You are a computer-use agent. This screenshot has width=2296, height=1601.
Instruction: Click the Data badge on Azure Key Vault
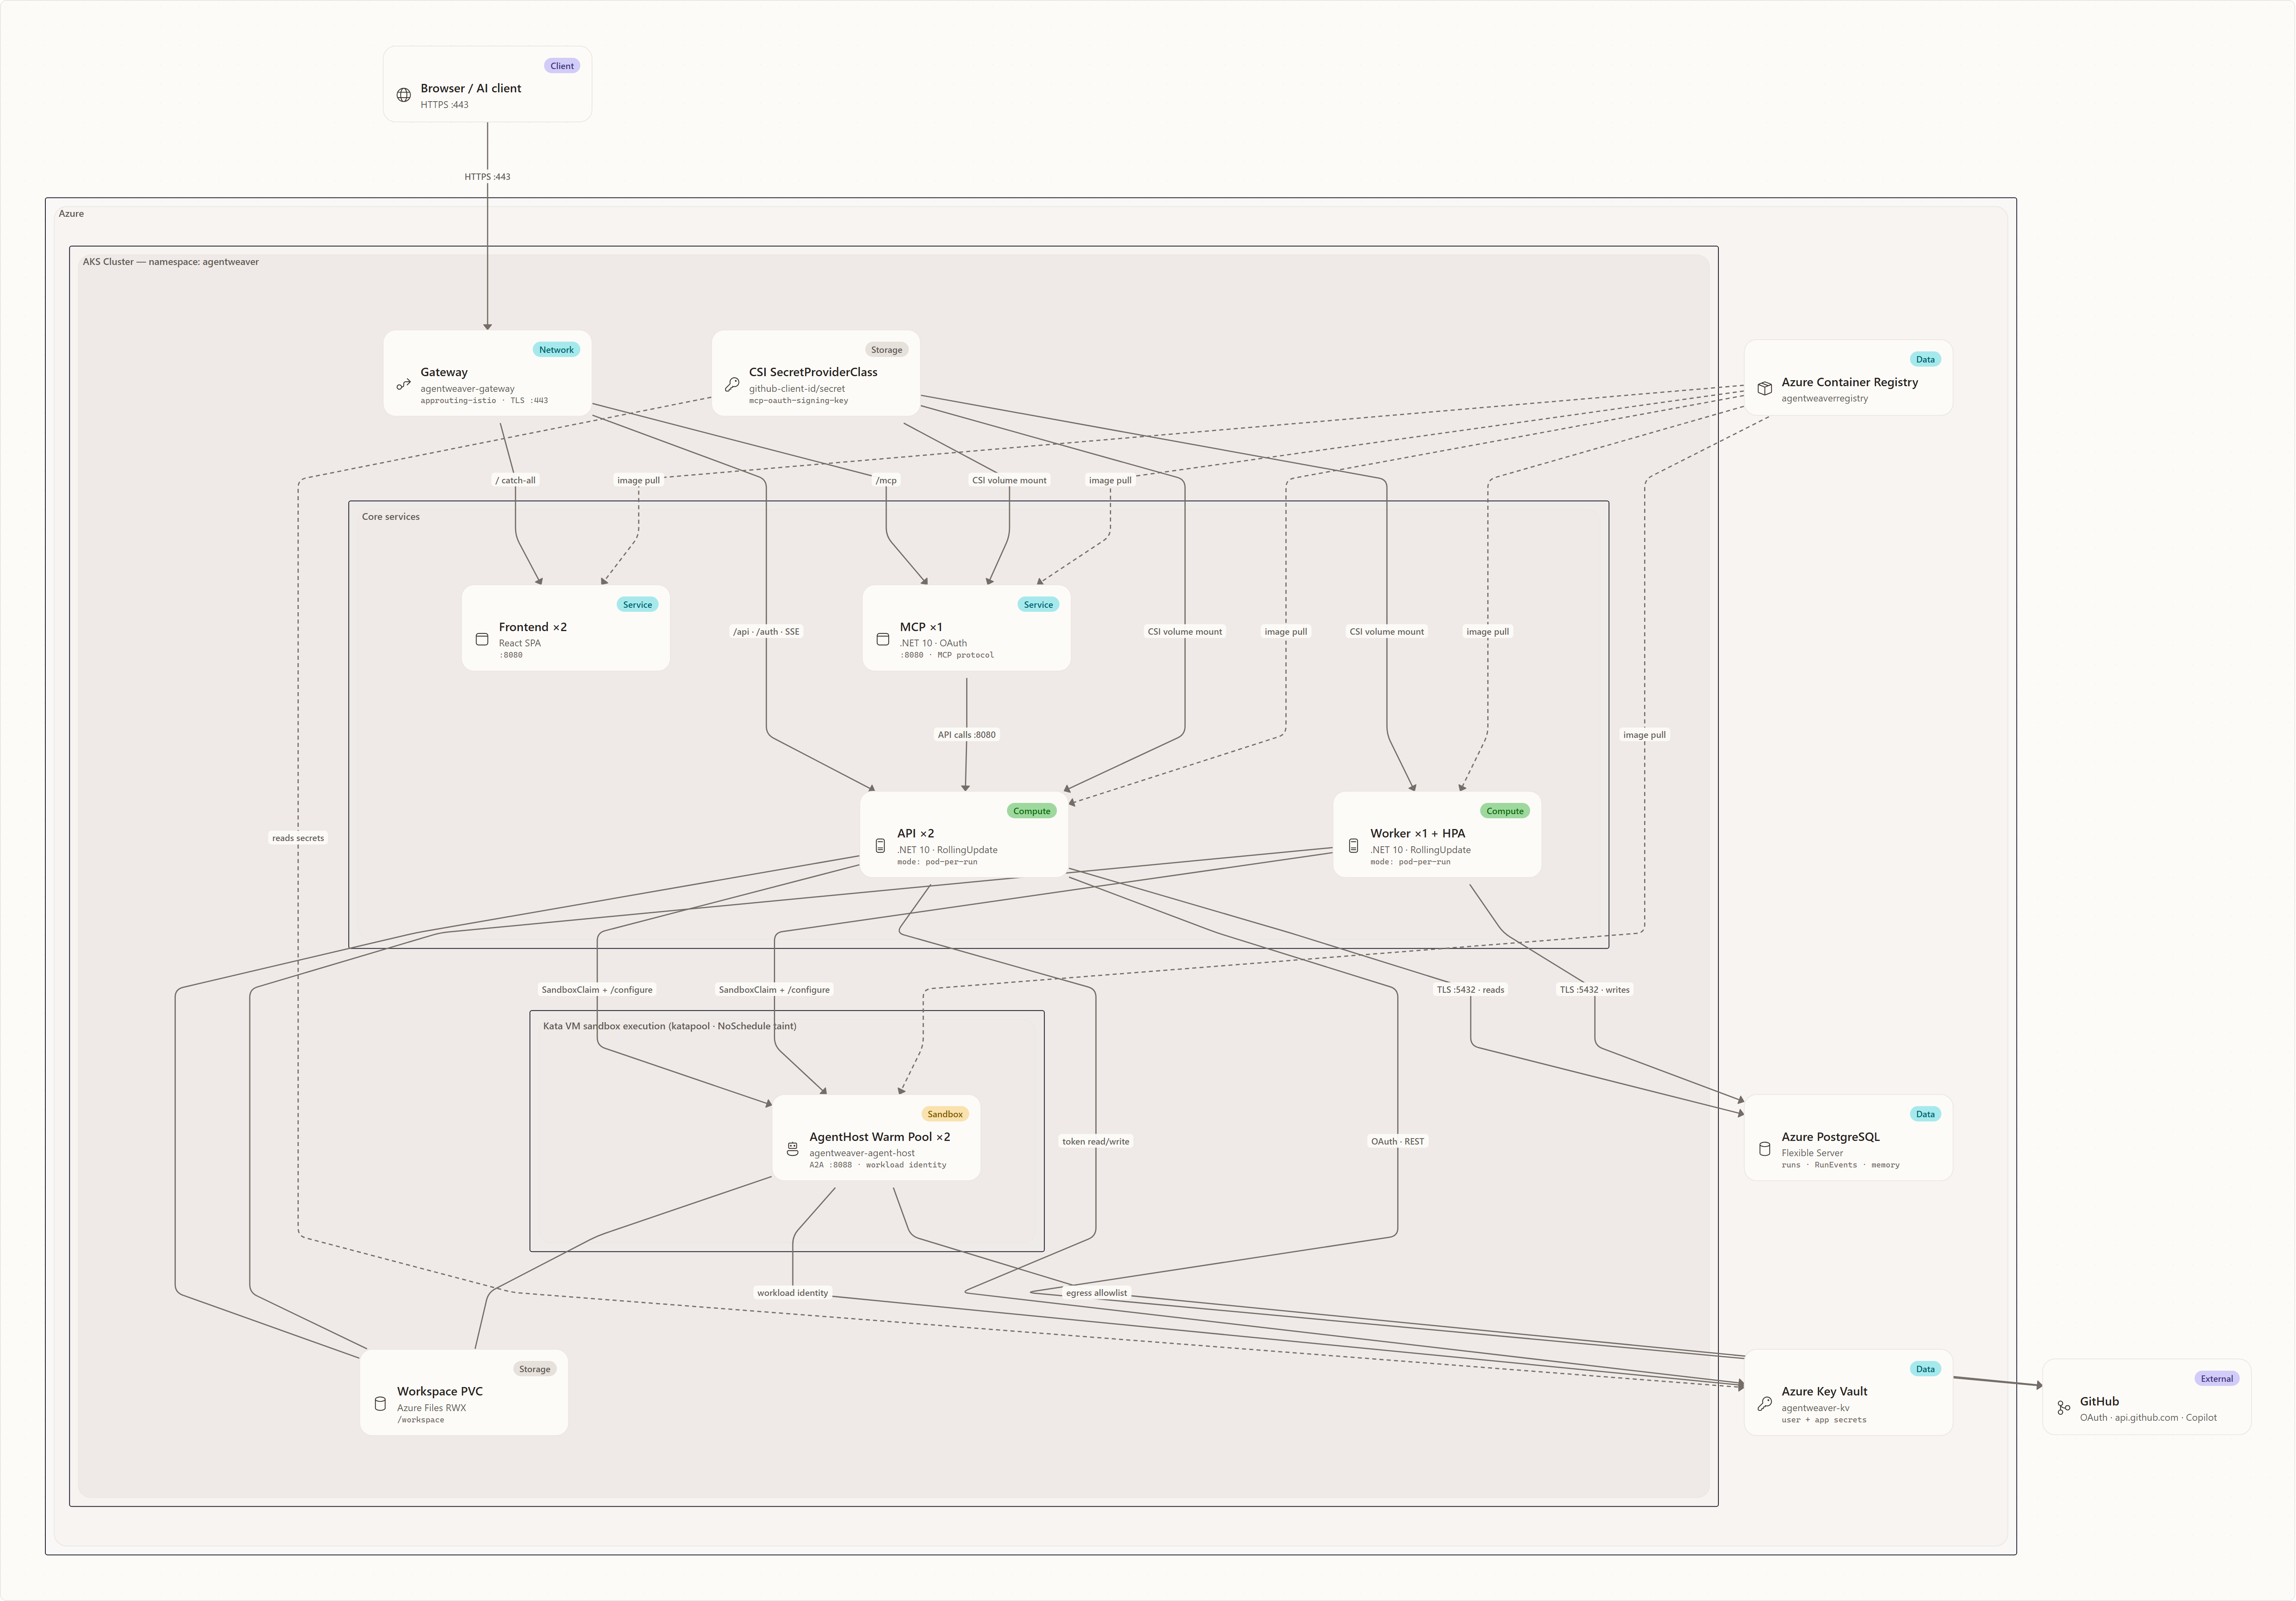1925,1369
